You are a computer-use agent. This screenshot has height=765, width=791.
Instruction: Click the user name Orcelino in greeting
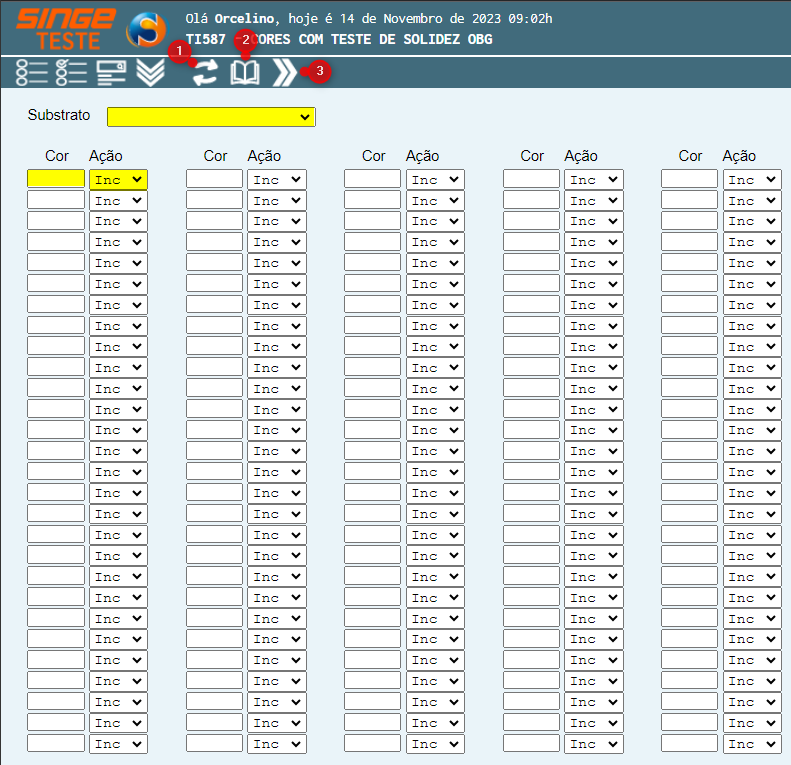point(245,19)
